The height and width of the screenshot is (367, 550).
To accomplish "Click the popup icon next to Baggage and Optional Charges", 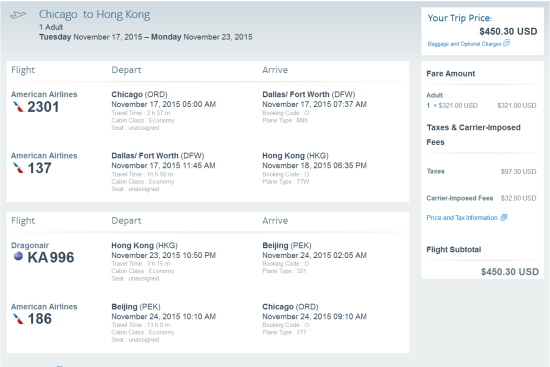I will pos(506,43).
